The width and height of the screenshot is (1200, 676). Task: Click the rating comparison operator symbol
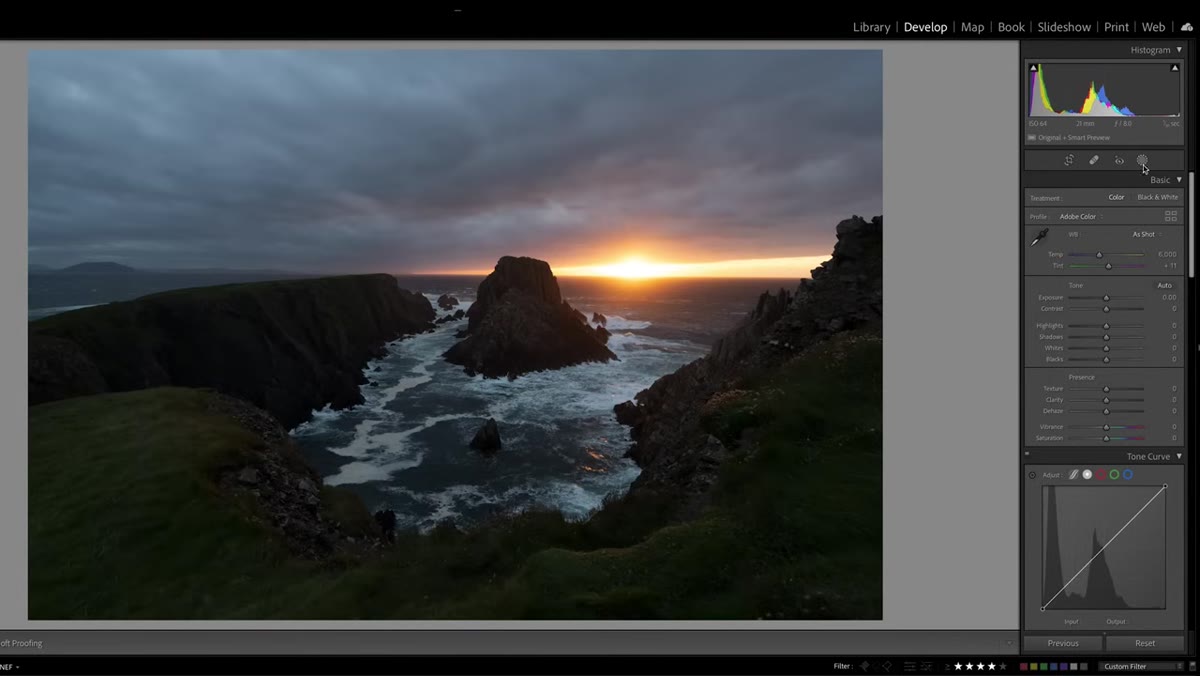click(x=947, y=666)
